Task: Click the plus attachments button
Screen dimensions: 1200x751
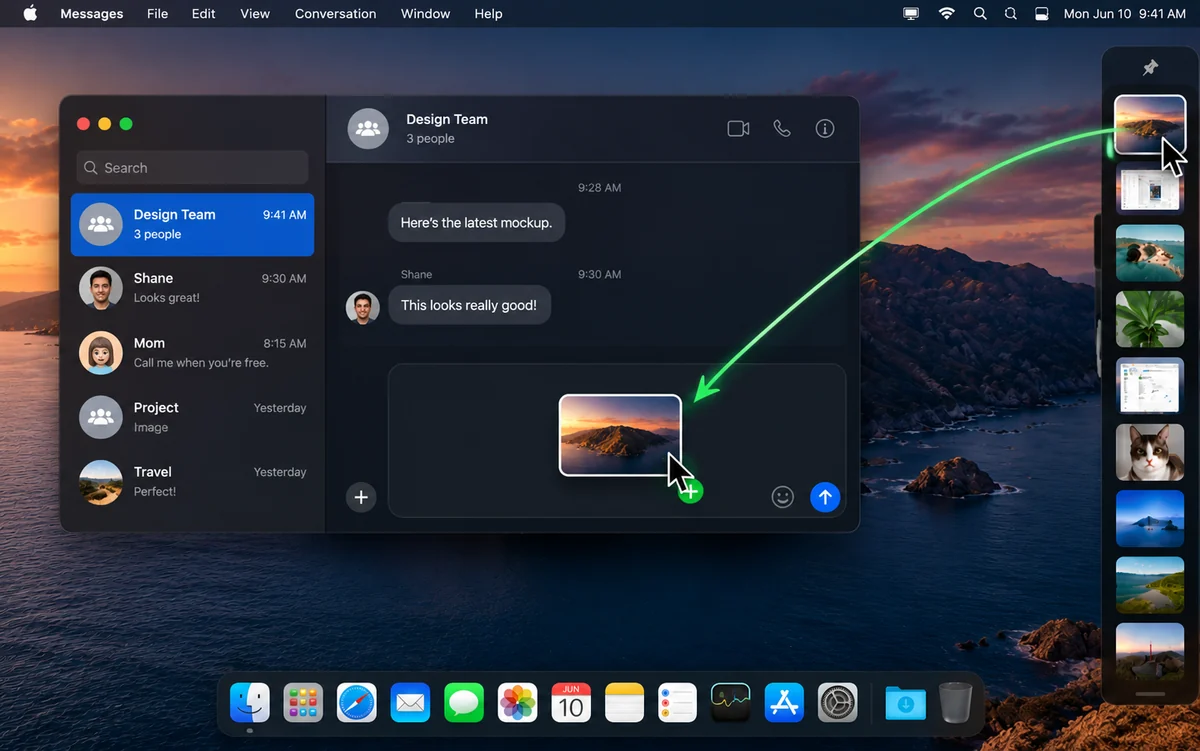Action: coord(361,497)
